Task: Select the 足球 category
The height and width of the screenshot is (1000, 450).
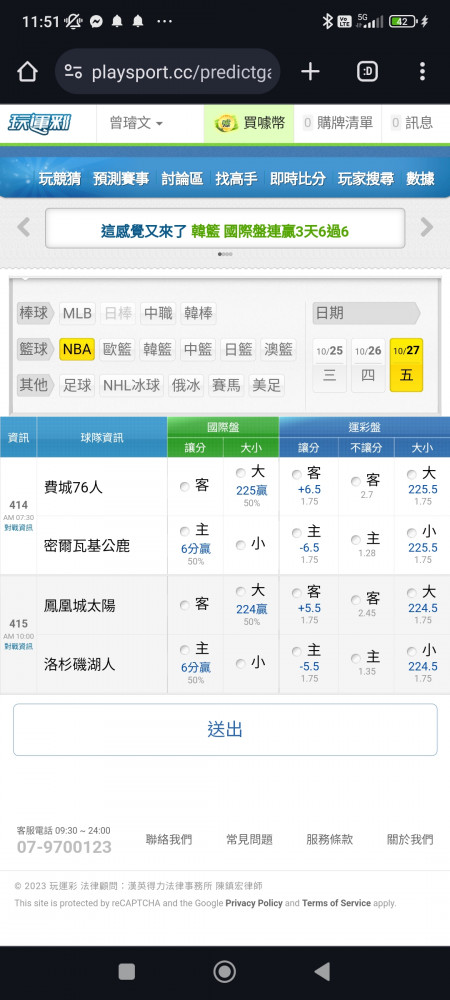Action: [76, 385]
